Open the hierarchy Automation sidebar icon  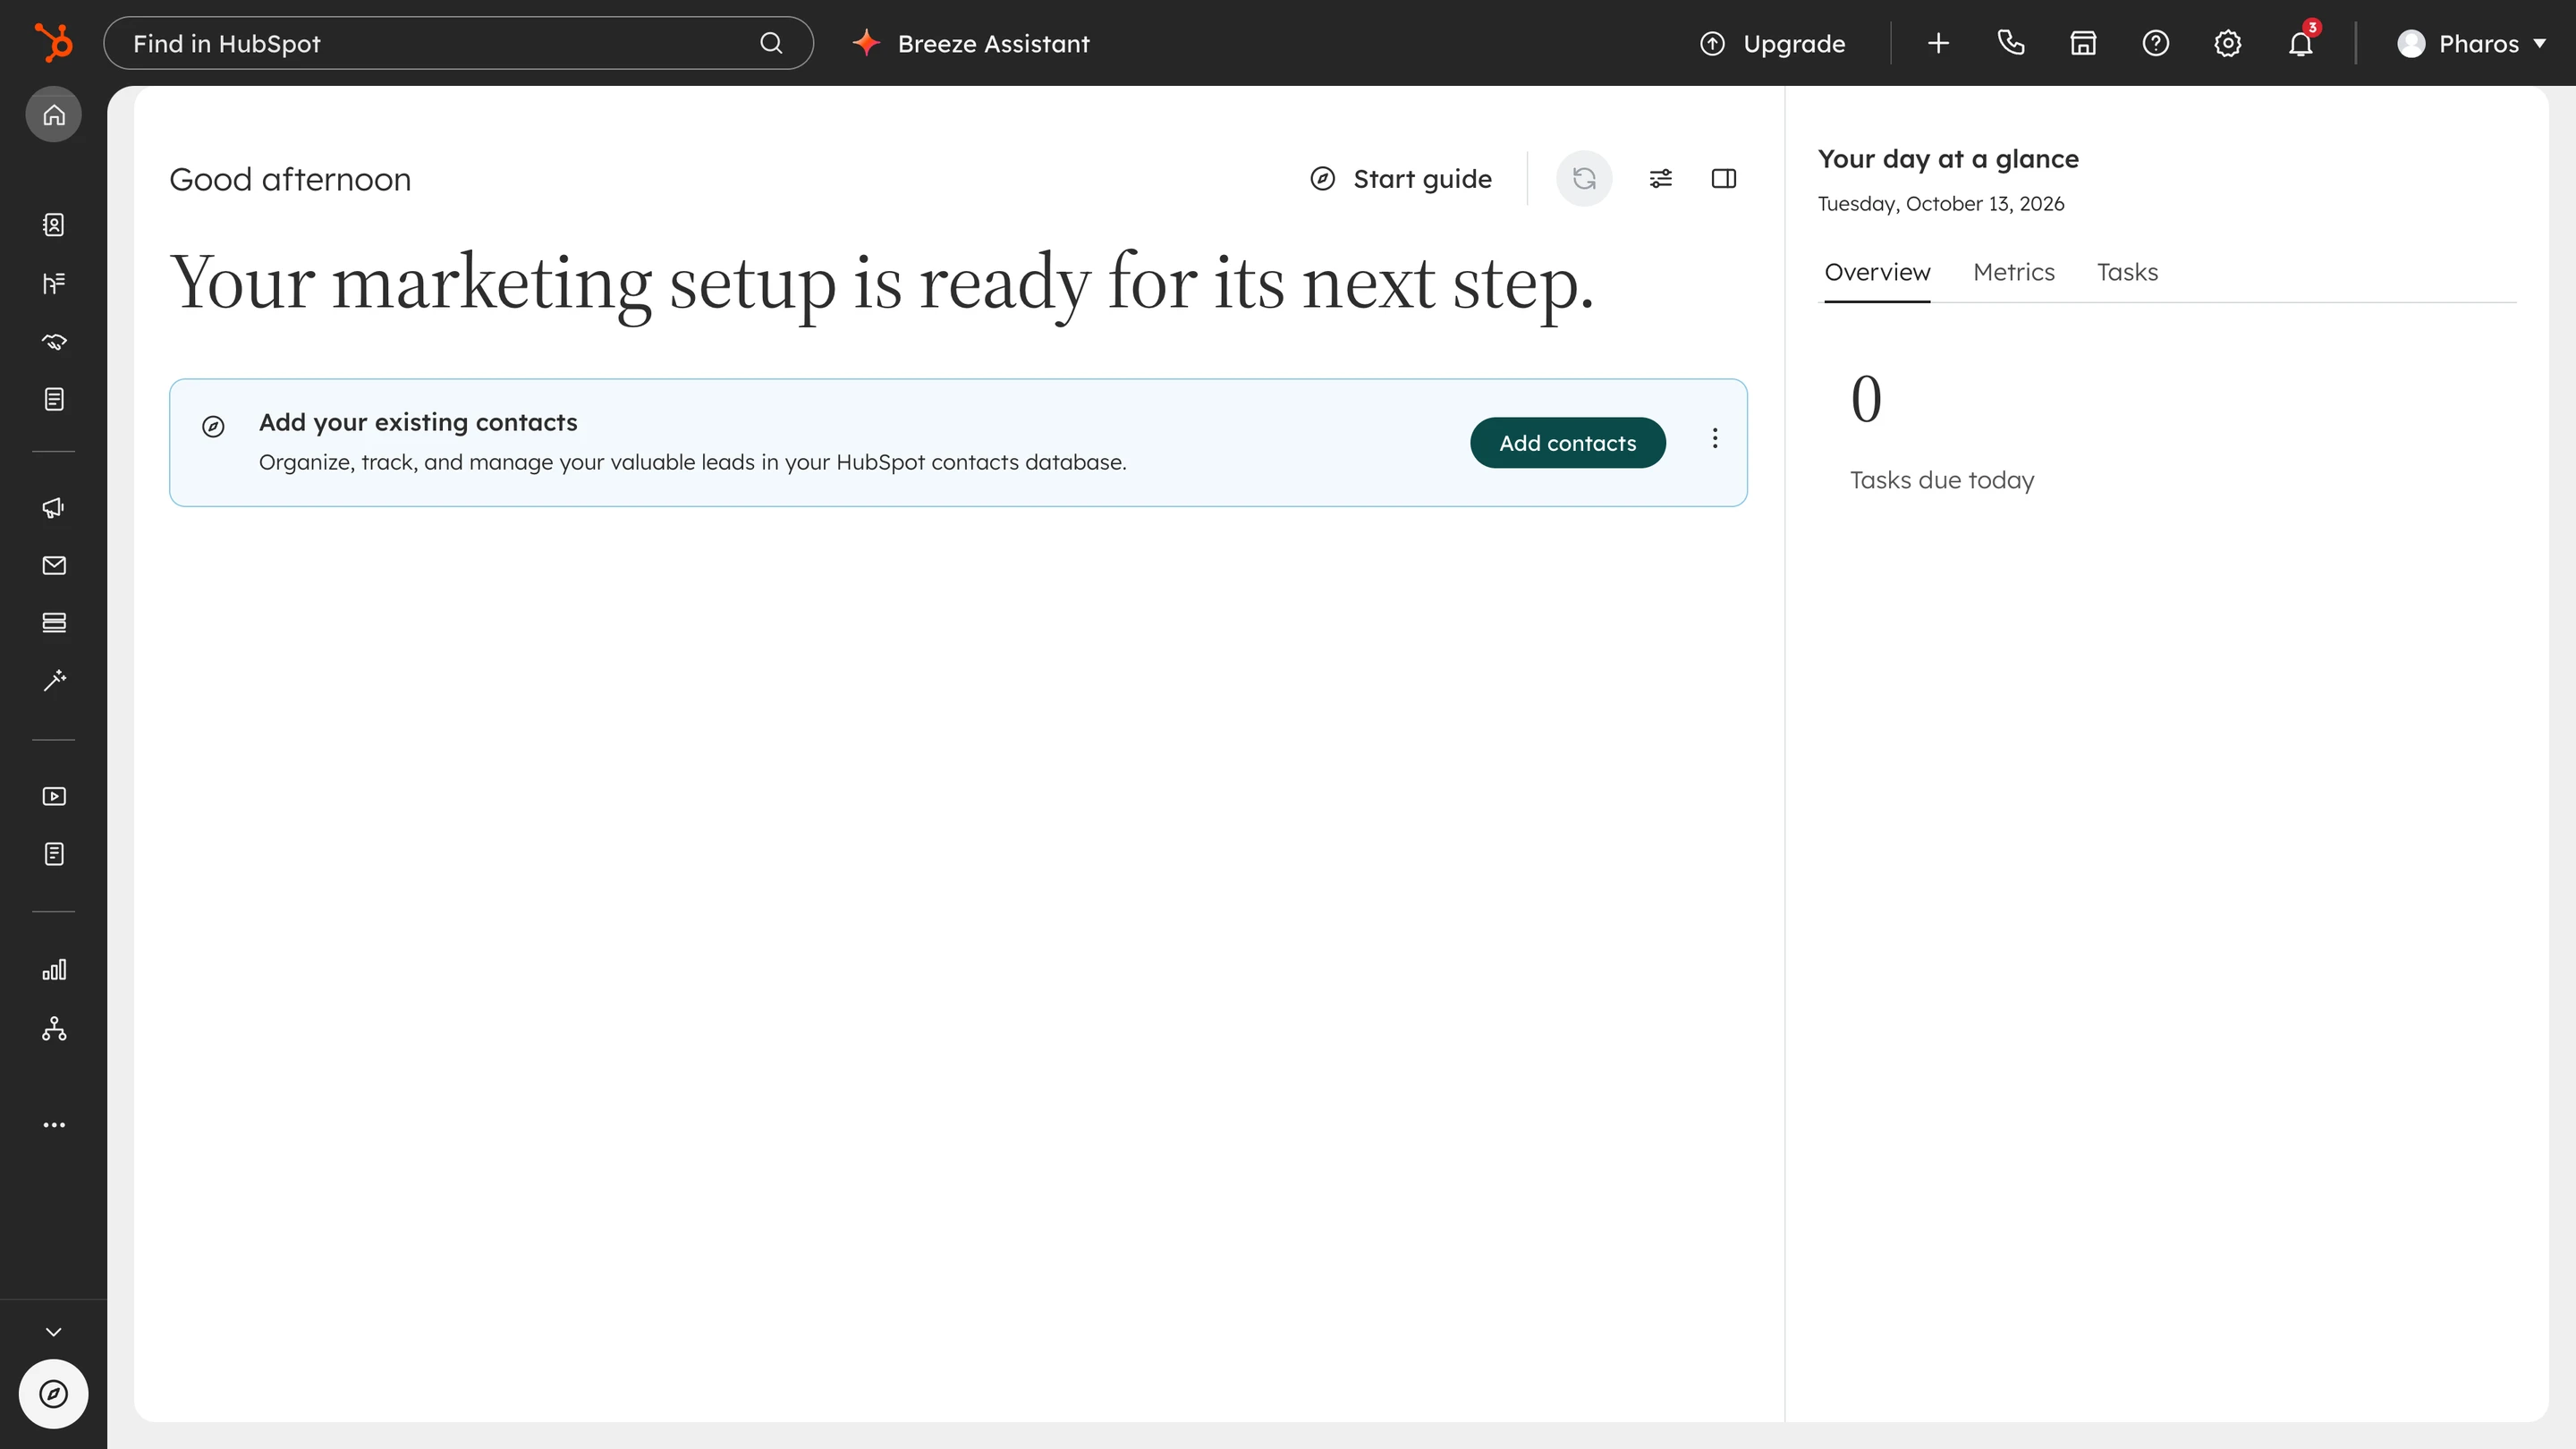click(54, 1029)
